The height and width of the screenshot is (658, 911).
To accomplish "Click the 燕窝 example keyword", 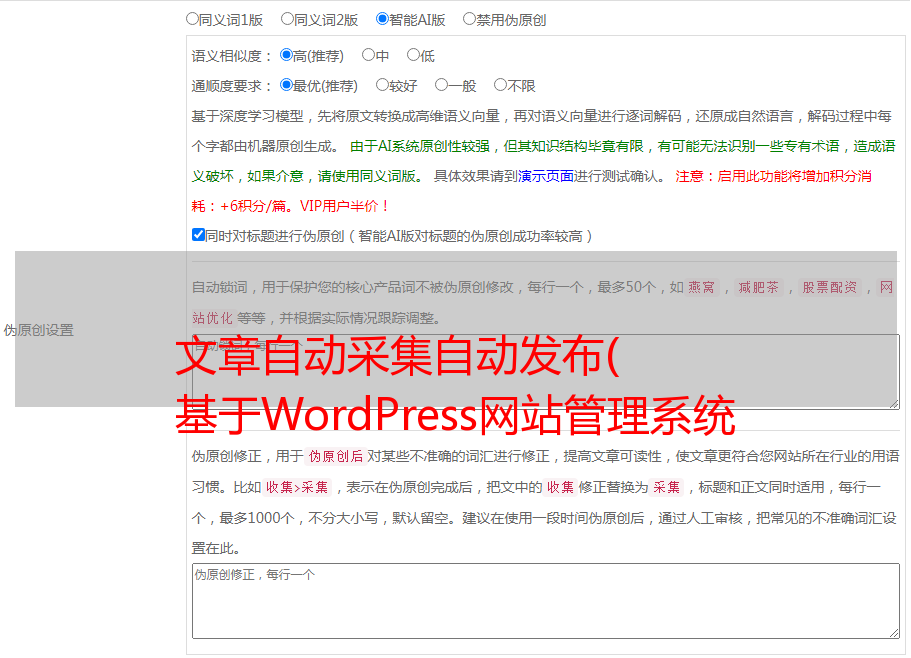I will tap(701, 287).
